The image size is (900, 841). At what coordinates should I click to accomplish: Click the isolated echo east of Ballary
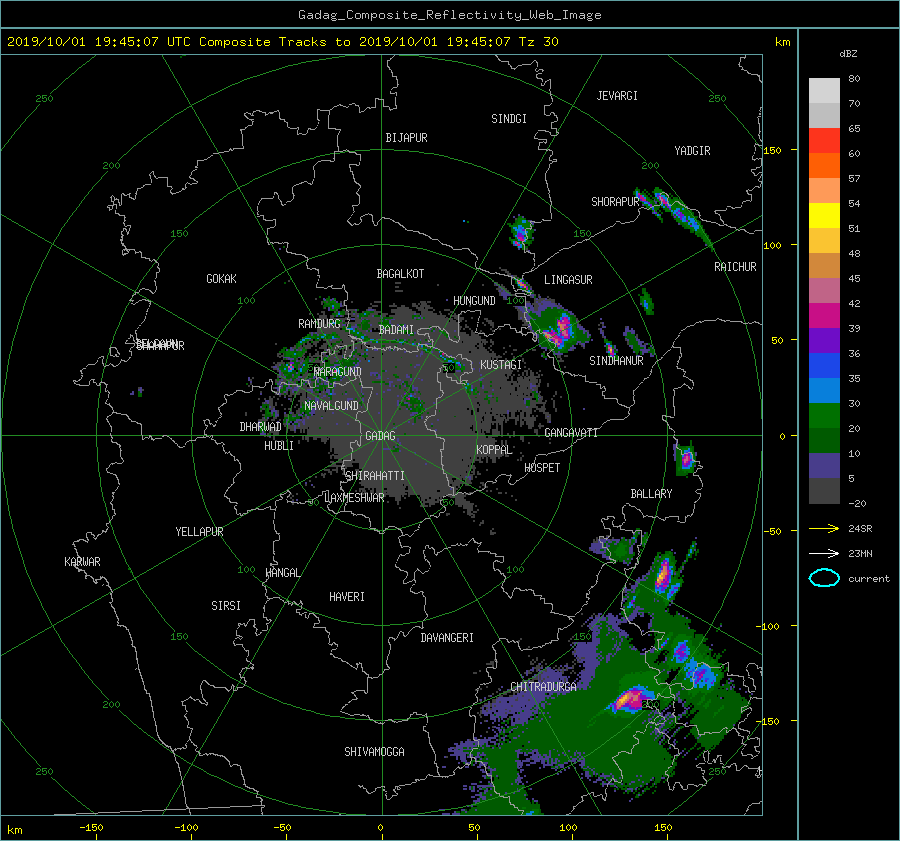tap(686, 459)
